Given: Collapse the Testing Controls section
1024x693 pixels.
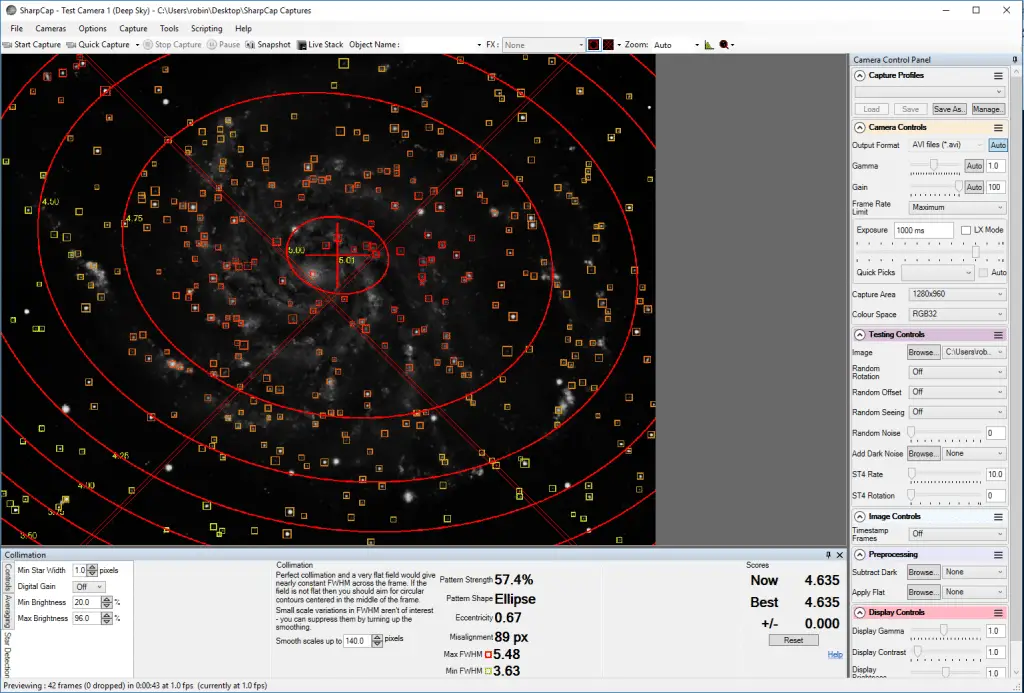Looking at the screenshot, I should (859, 334).
